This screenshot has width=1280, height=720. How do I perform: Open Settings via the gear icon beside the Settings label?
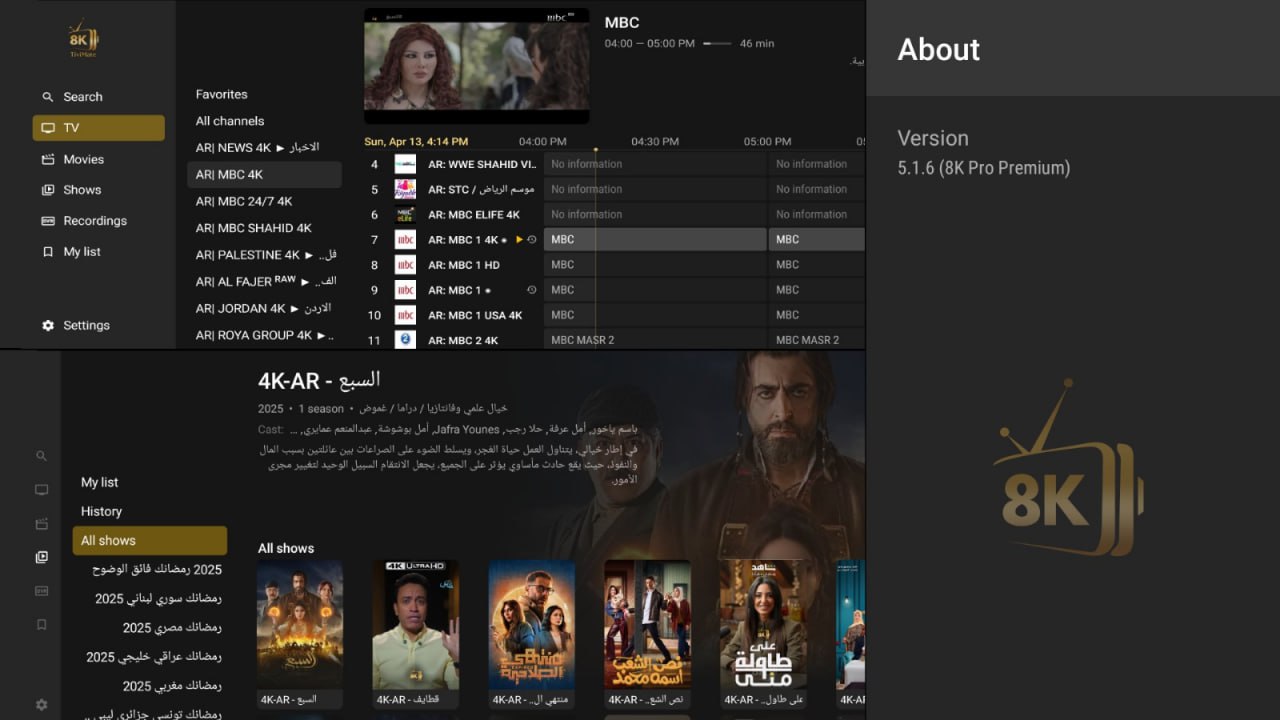[x=47, y=325]
